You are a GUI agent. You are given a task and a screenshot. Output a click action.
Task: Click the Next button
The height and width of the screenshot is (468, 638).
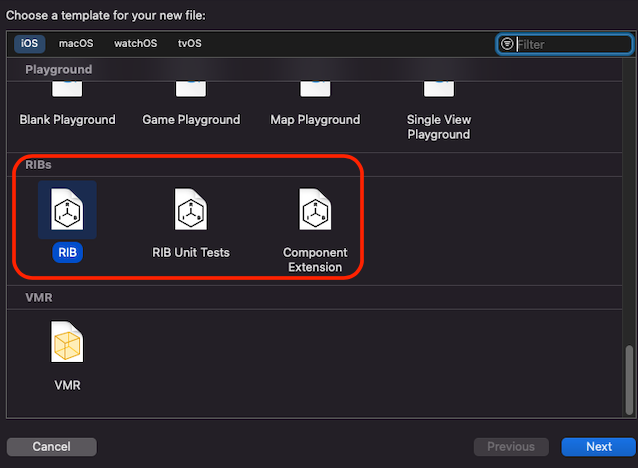tap(599, 447)
